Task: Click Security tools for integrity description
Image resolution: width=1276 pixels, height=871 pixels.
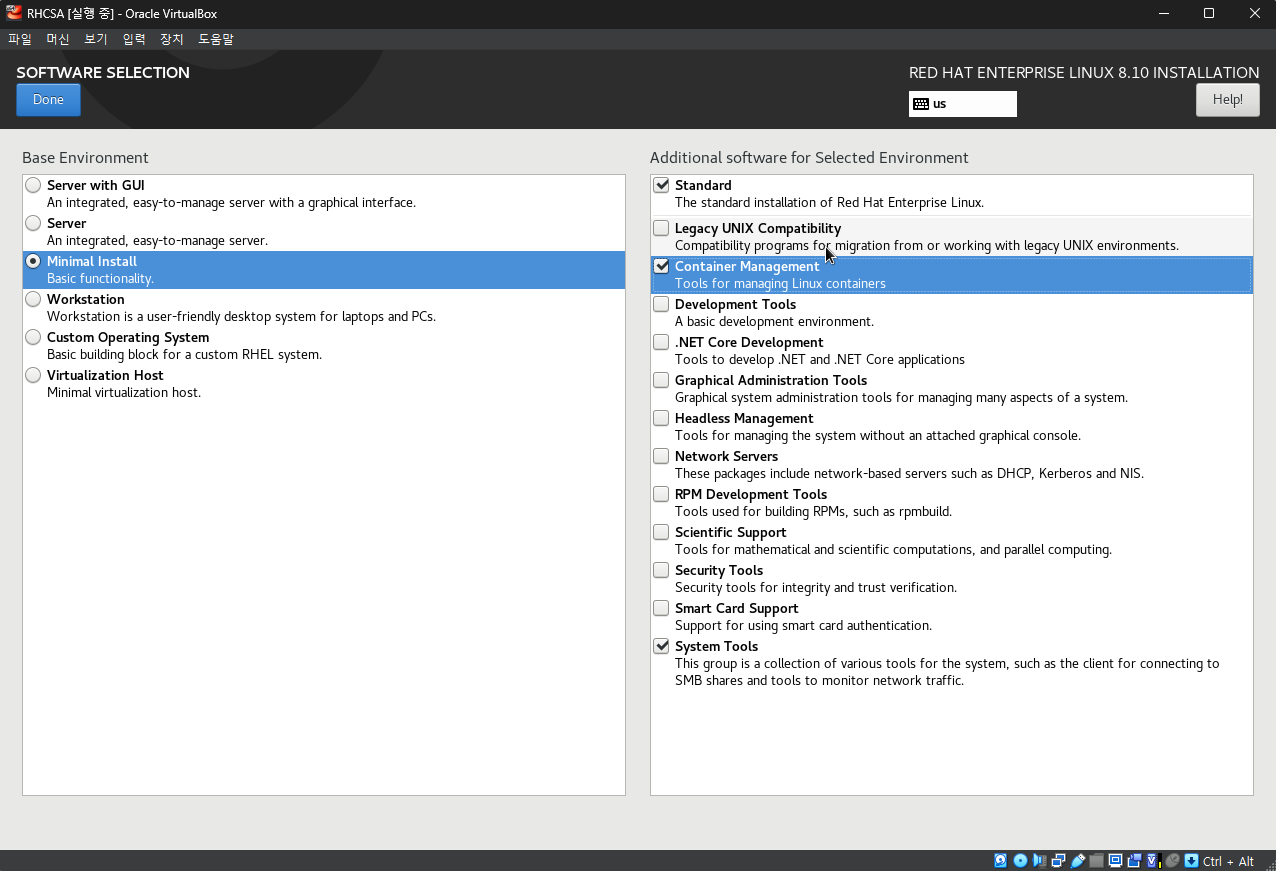Action: (816, 588)
